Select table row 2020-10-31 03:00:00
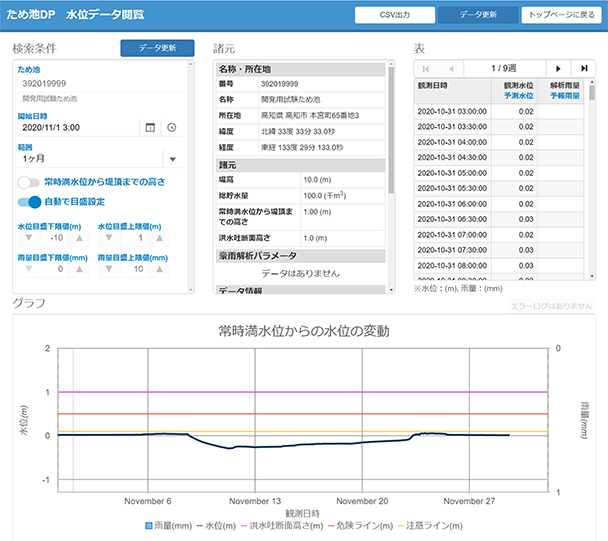The width and height of the screenshot is (608, 541). click(499, 112)
